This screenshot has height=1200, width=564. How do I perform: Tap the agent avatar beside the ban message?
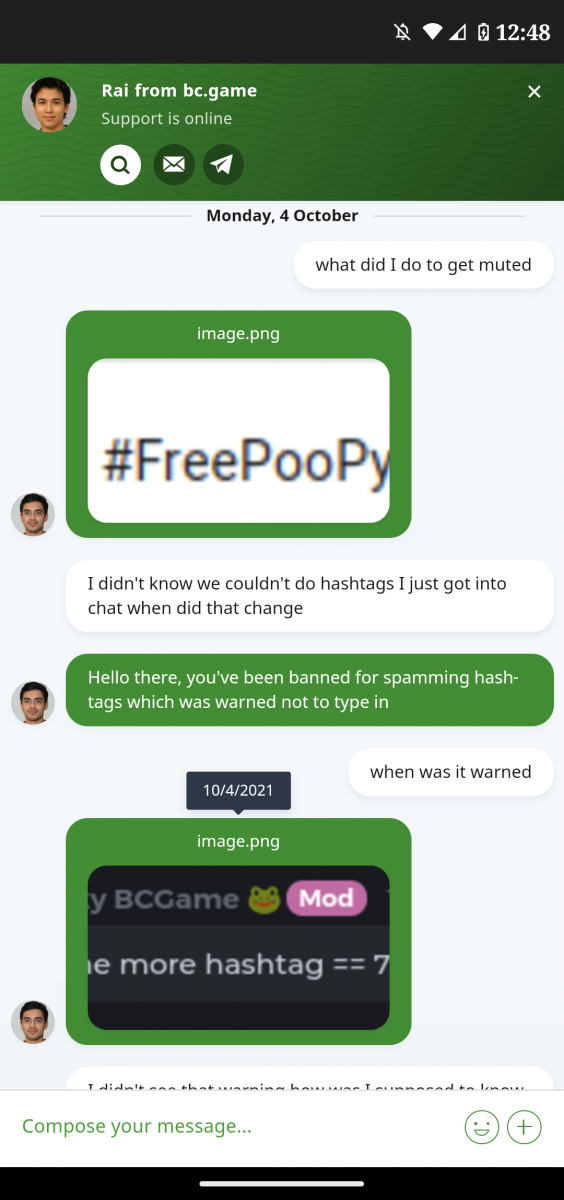pyautogui.click(x=32, y=702)
